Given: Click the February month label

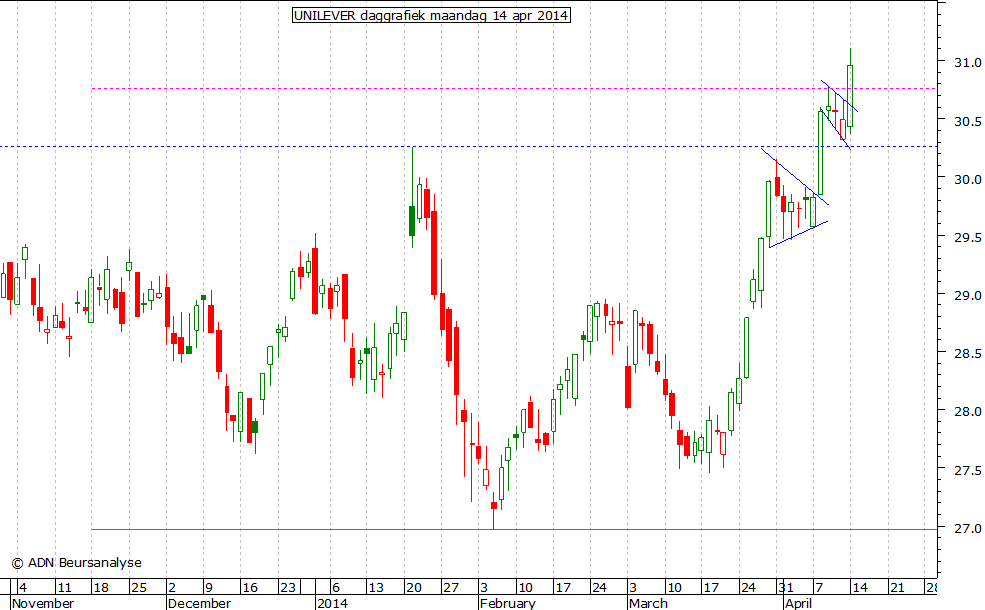Looking at the screenshot, I should 508,603.
